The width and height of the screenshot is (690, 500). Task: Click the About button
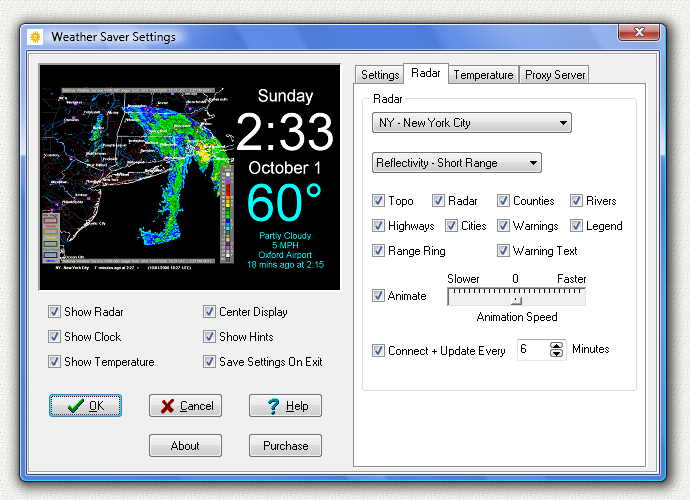pyautogui.click(x=185, y=446)
